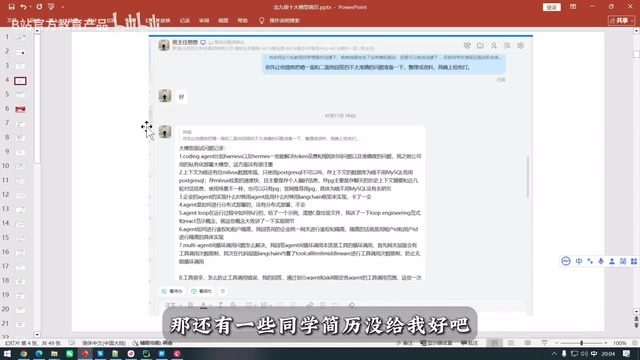This screenshot has height=360, width=640.
Task: Click the volume icon in system tray
Action: [584, 354]
